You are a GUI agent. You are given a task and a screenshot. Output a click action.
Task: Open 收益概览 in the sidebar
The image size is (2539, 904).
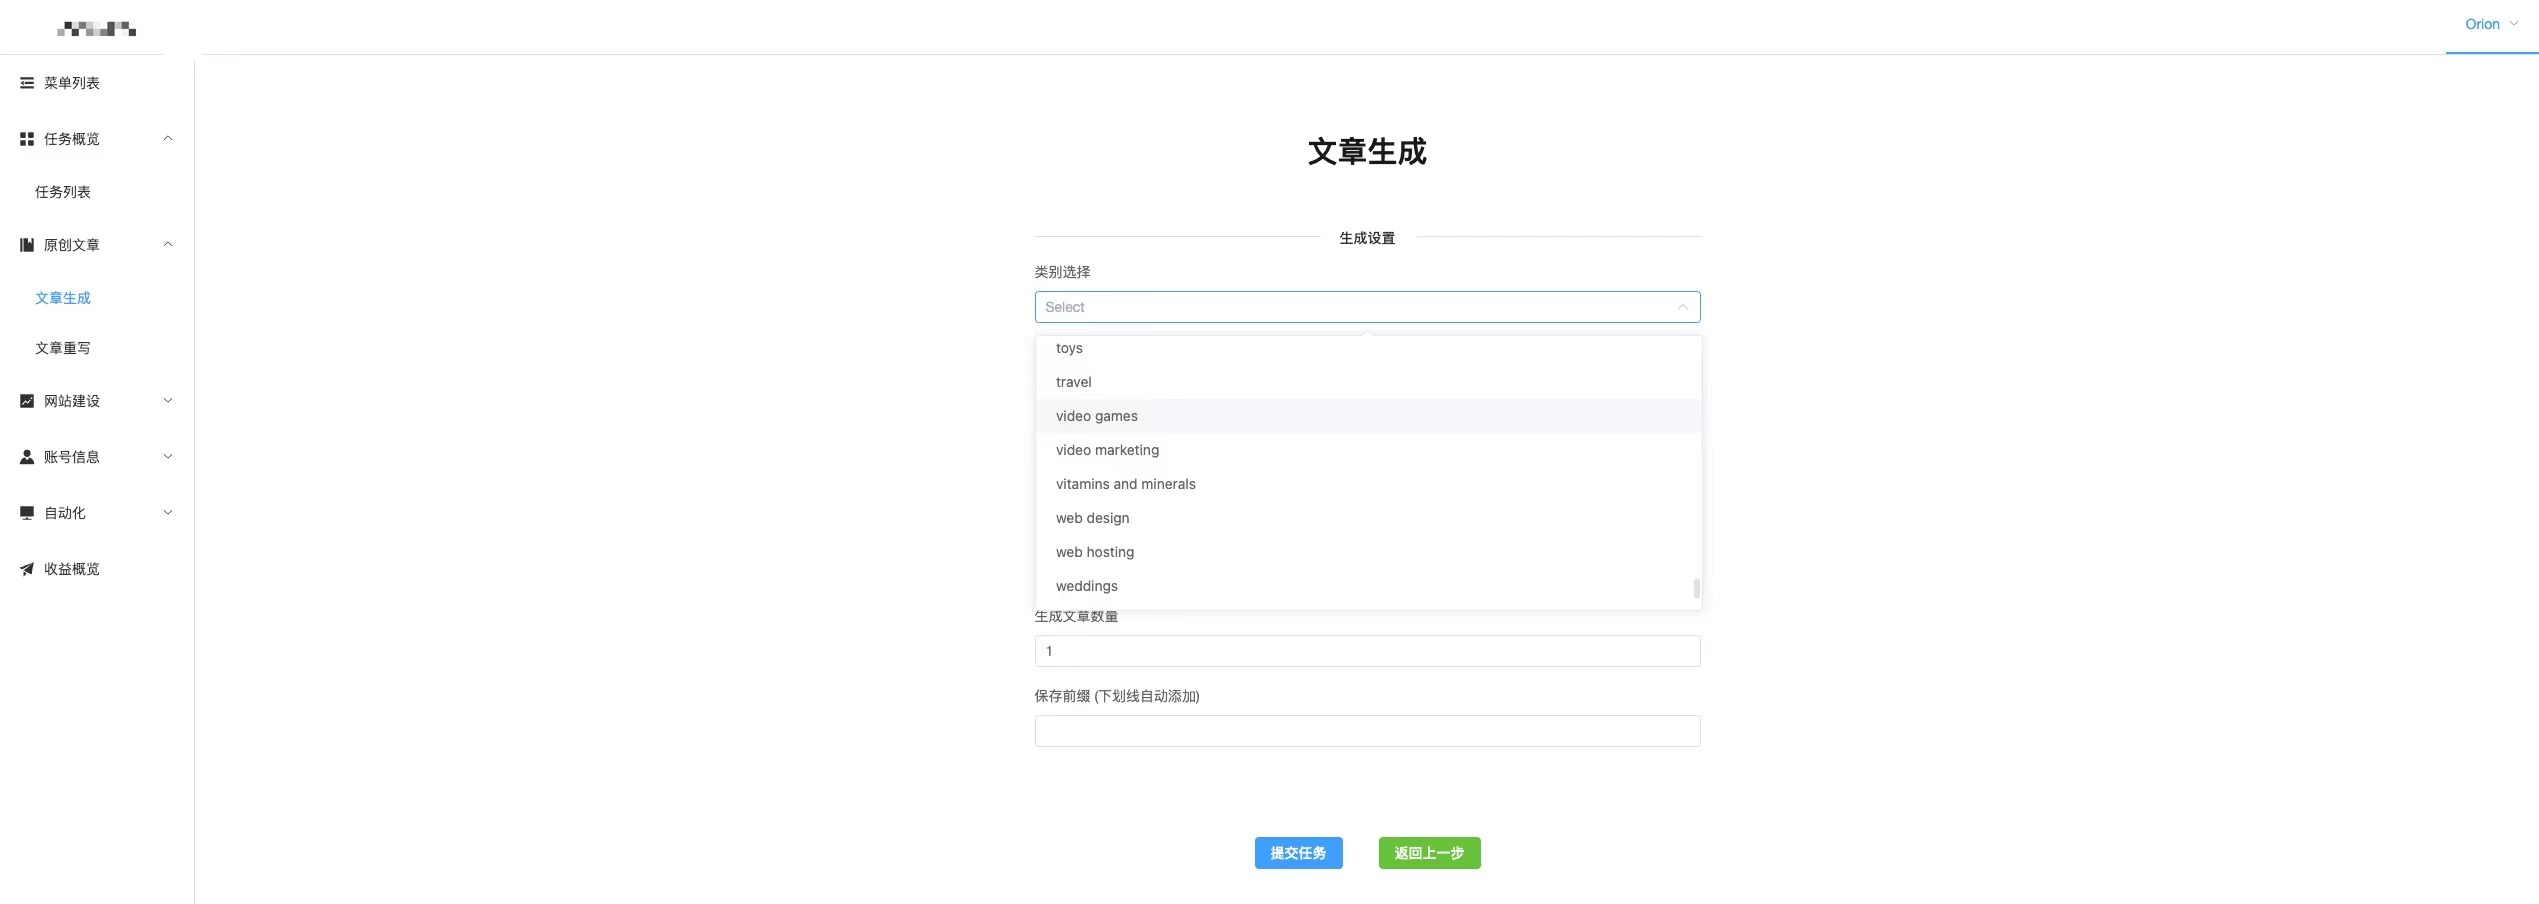point(71,569)
